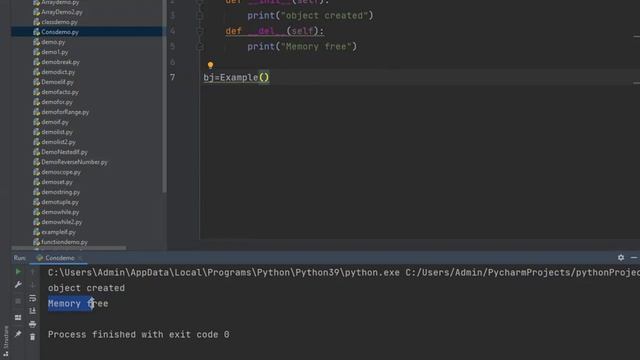Viewport: 640px width, 360px height.
Task: Open exampleif.py file
Action: click(x=58, y=232)
